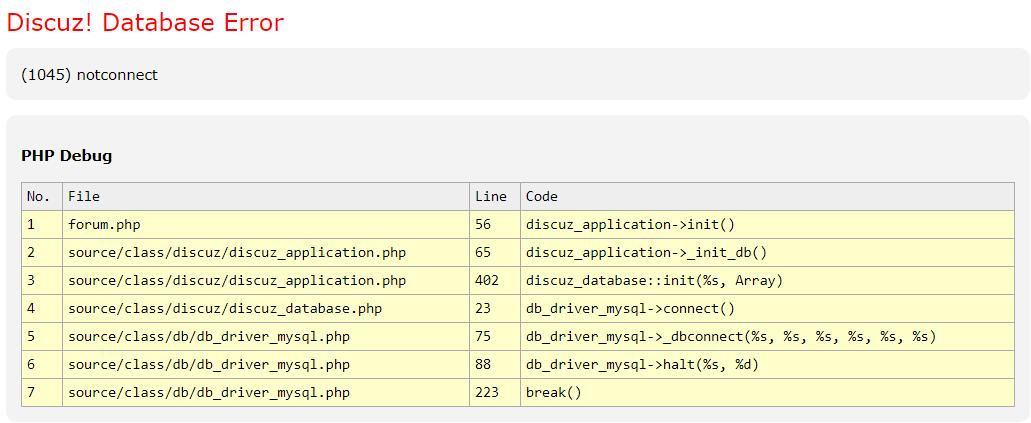The height and width of the screenshot is (423, 1031).
Task: Click row number "2" in No. column
Action: tap(42, 253)
